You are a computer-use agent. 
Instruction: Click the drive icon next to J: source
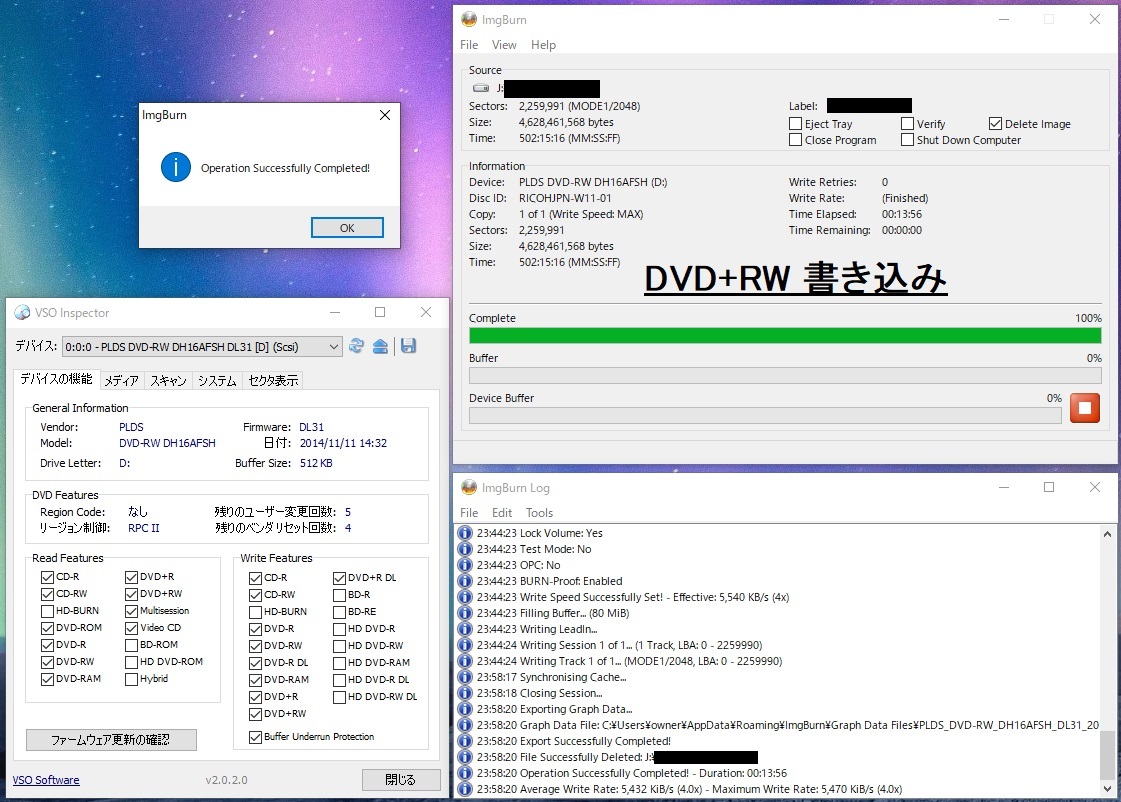tap(480, 88)
